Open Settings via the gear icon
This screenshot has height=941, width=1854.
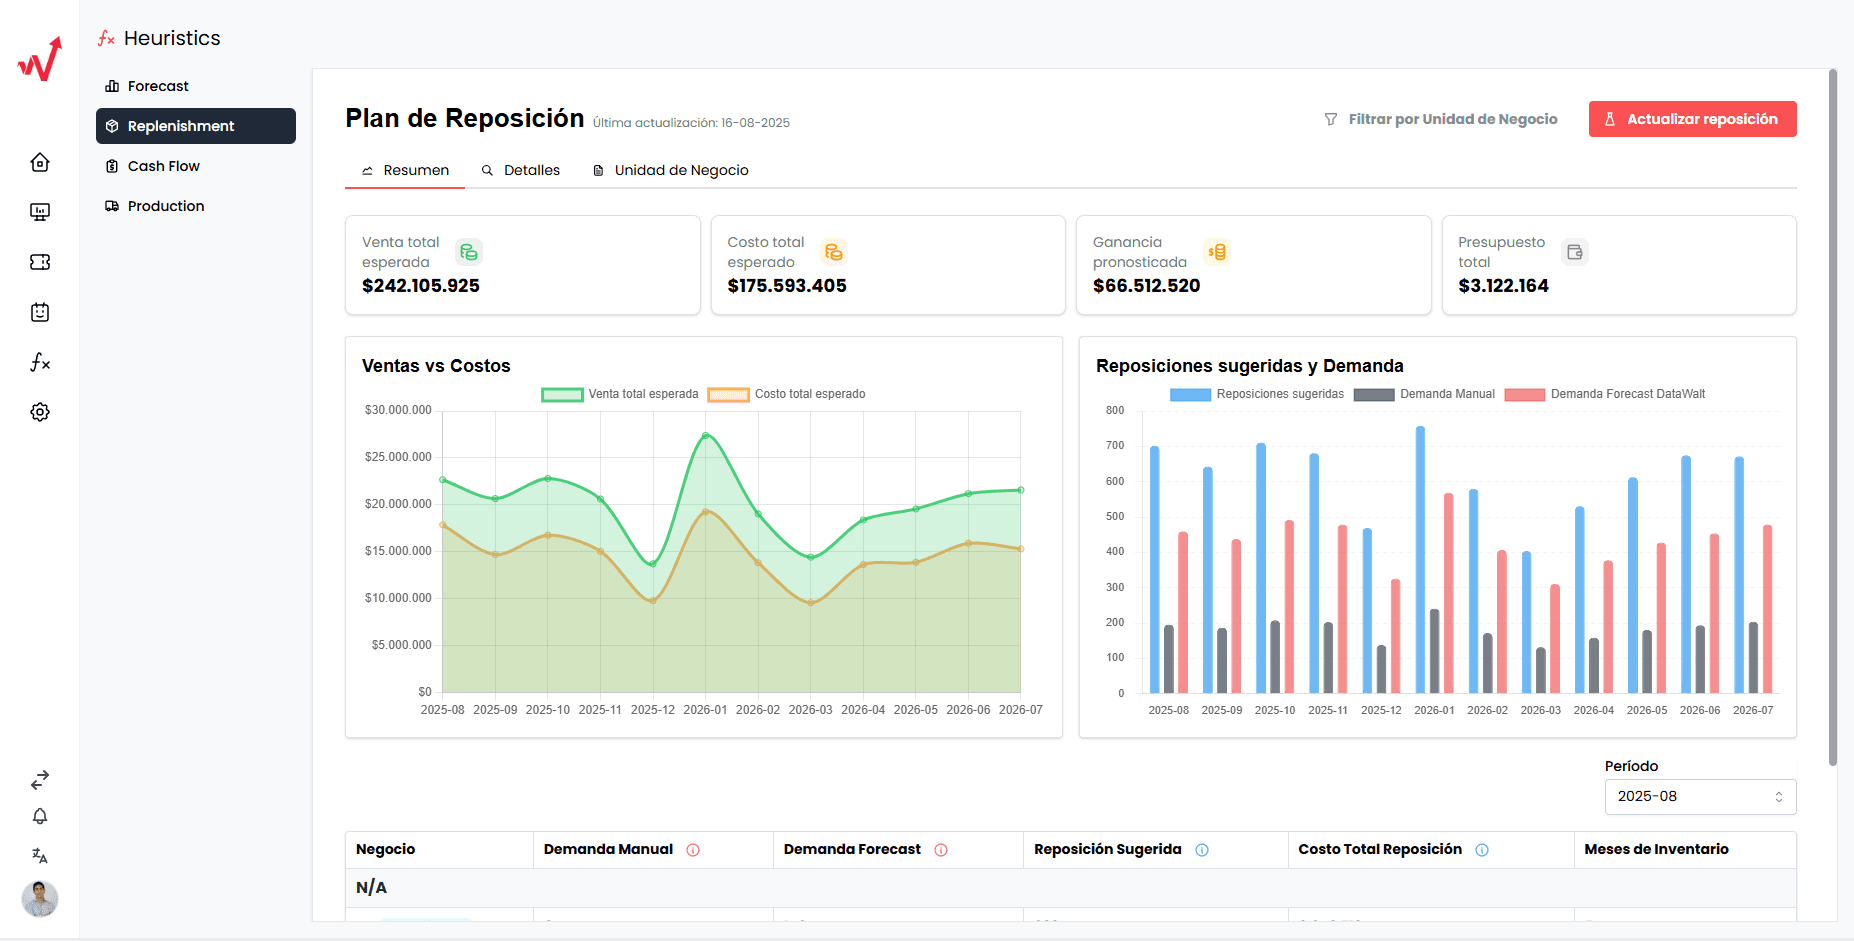(x=40, y=412)
